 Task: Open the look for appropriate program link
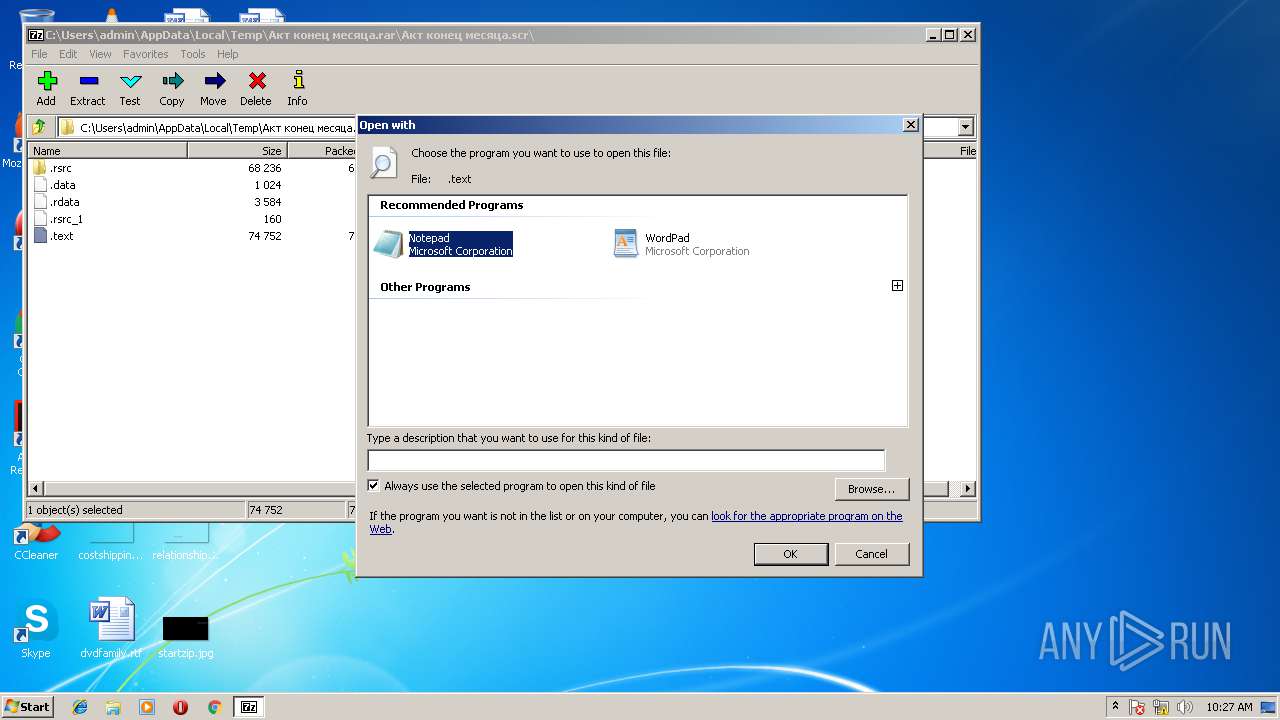point(807,516)
